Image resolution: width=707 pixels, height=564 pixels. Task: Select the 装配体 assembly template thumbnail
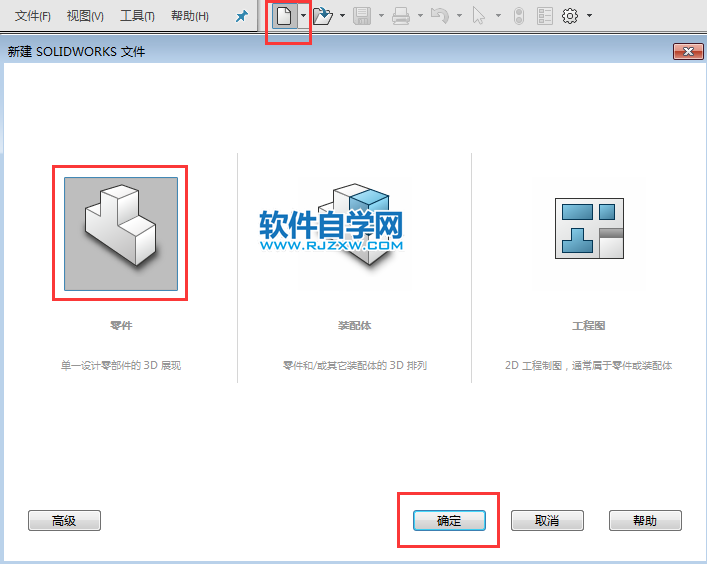[354, 234]
